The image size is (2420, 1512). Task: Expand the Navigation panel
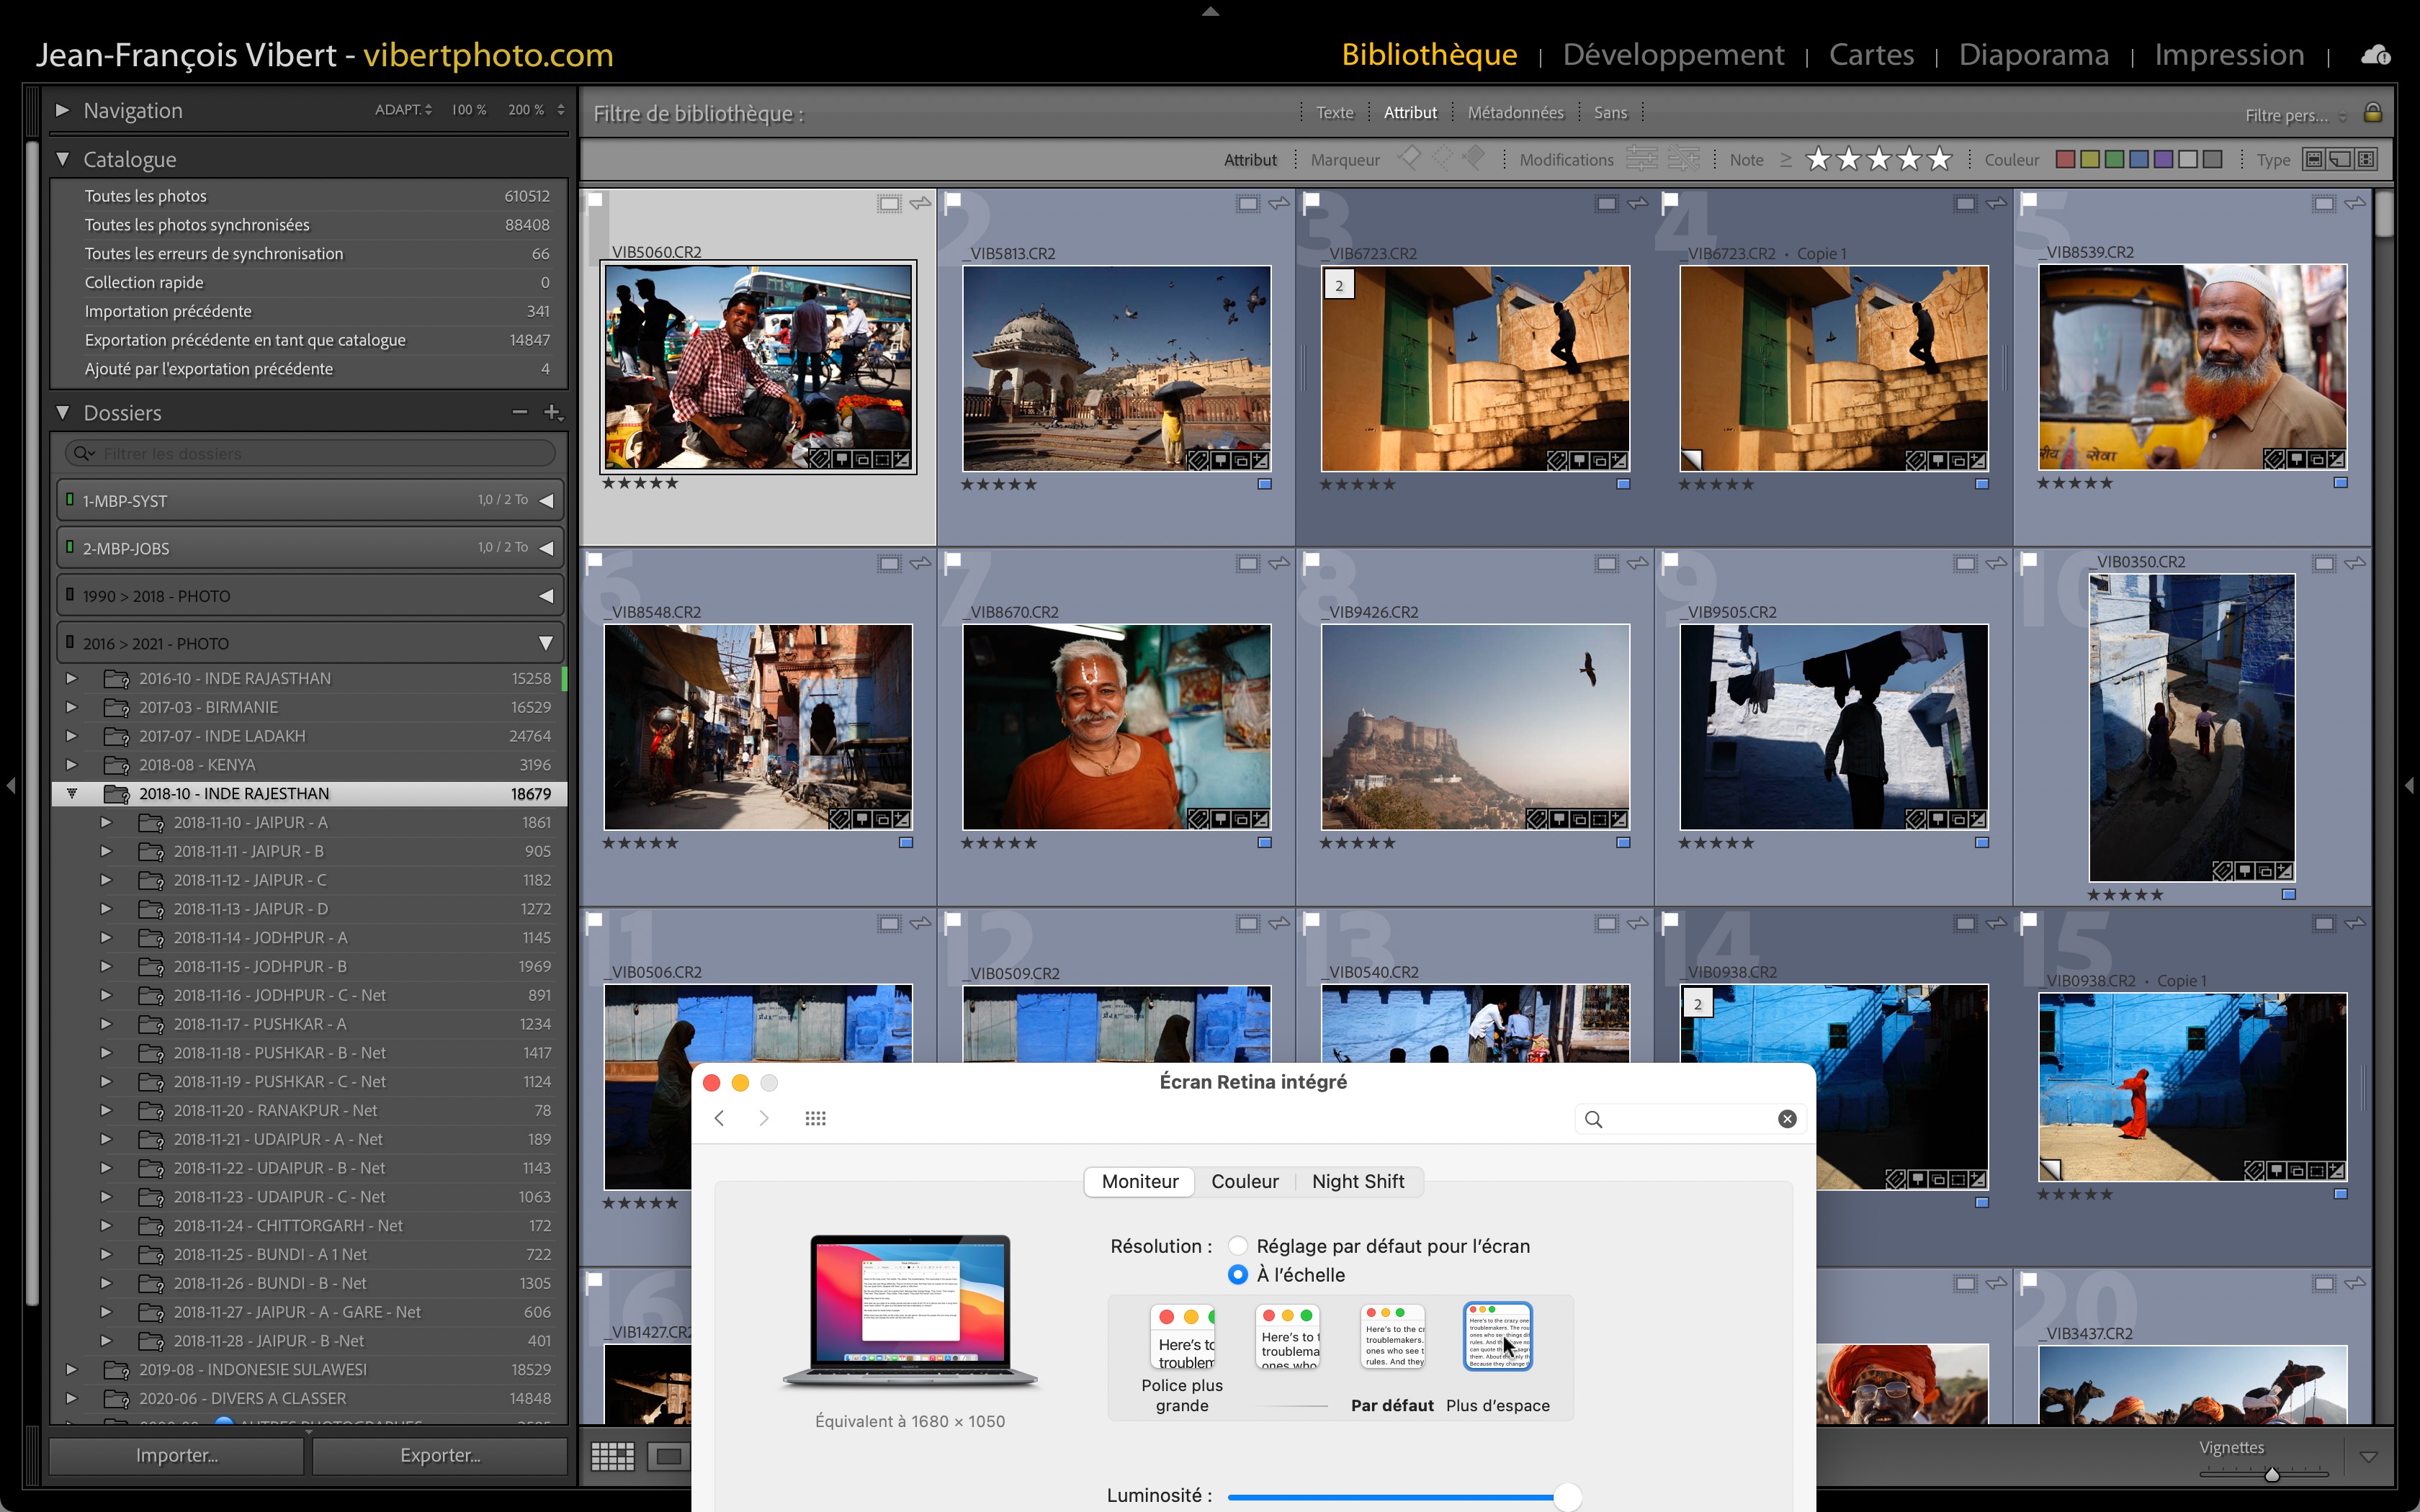coord(62,110)
